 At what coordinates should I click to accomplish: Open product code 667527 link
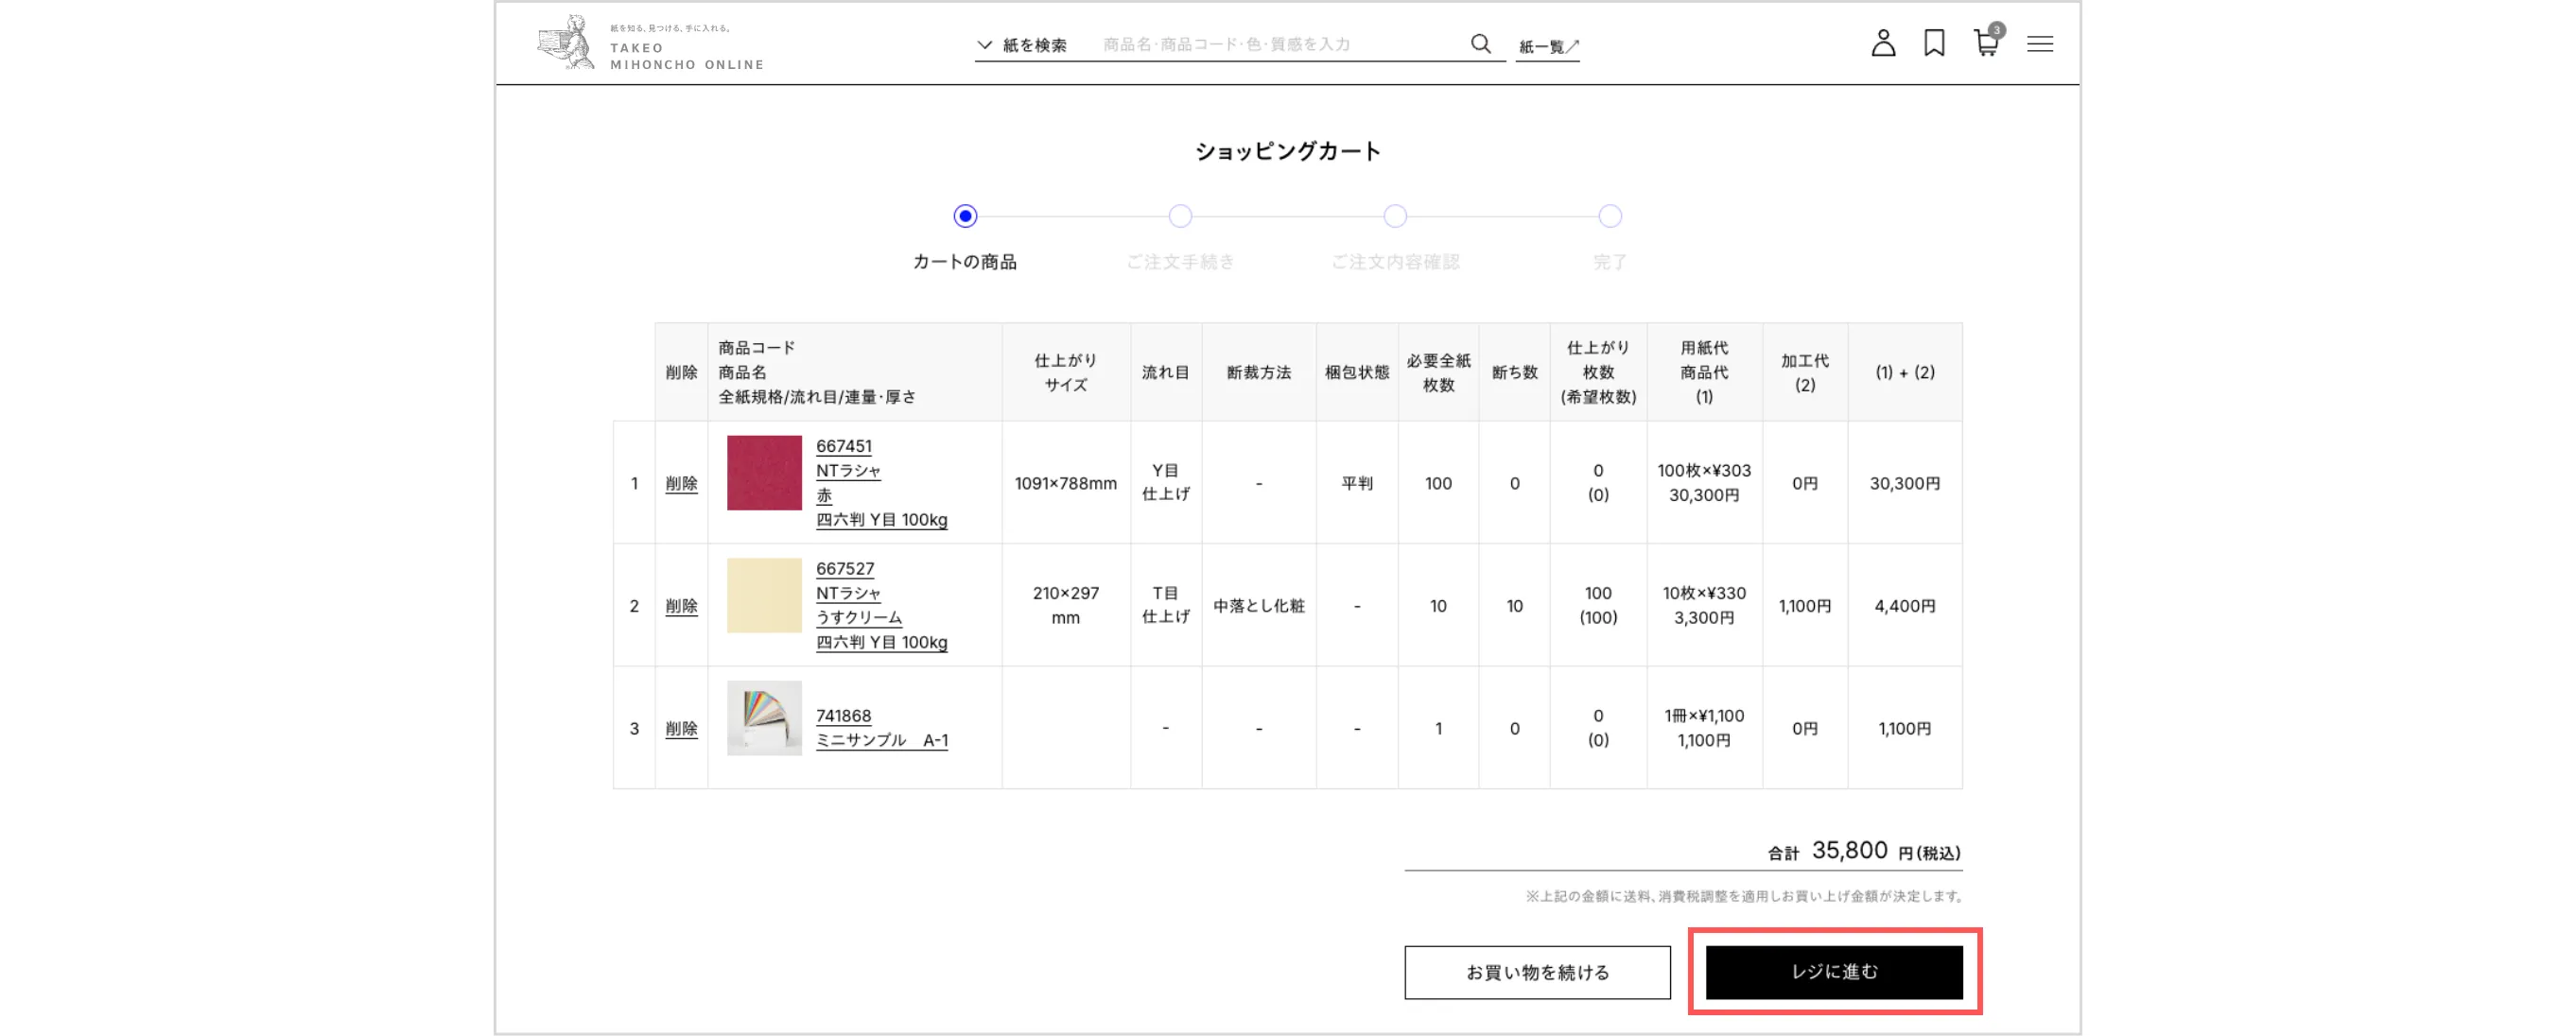coord(844,569)
